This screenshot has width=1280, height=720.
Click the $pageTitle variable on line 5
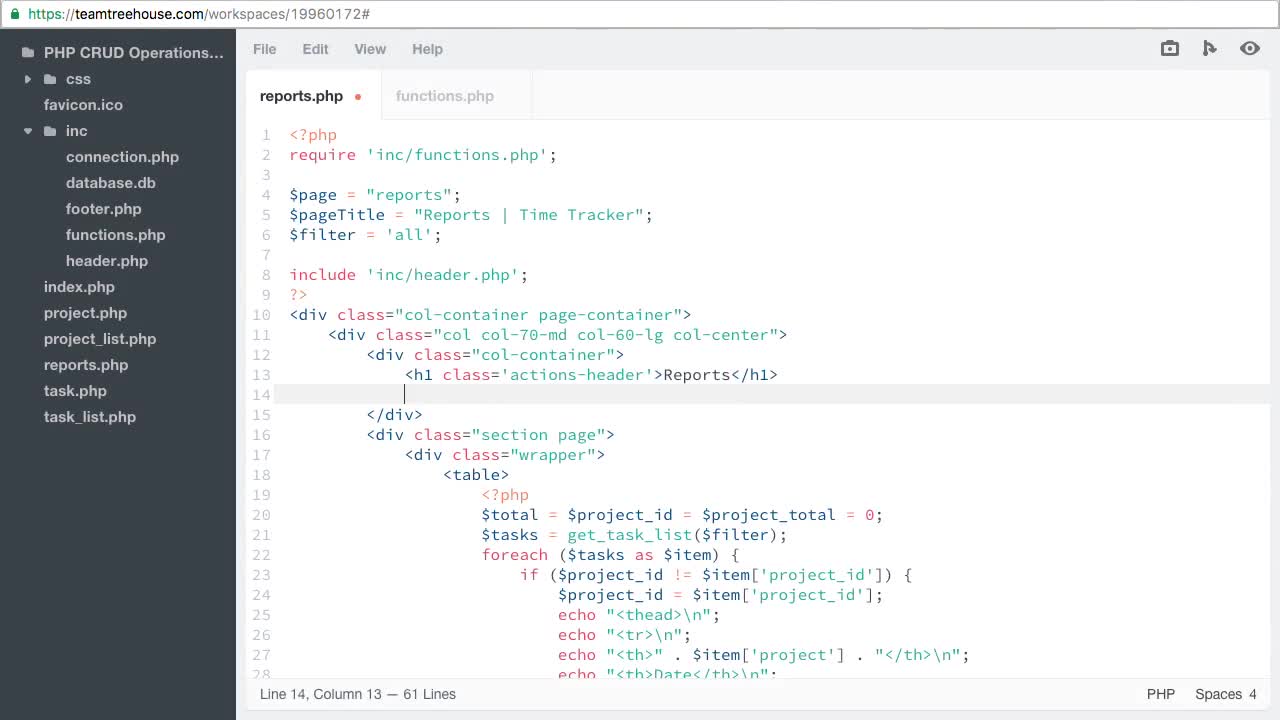coord(337,215)
